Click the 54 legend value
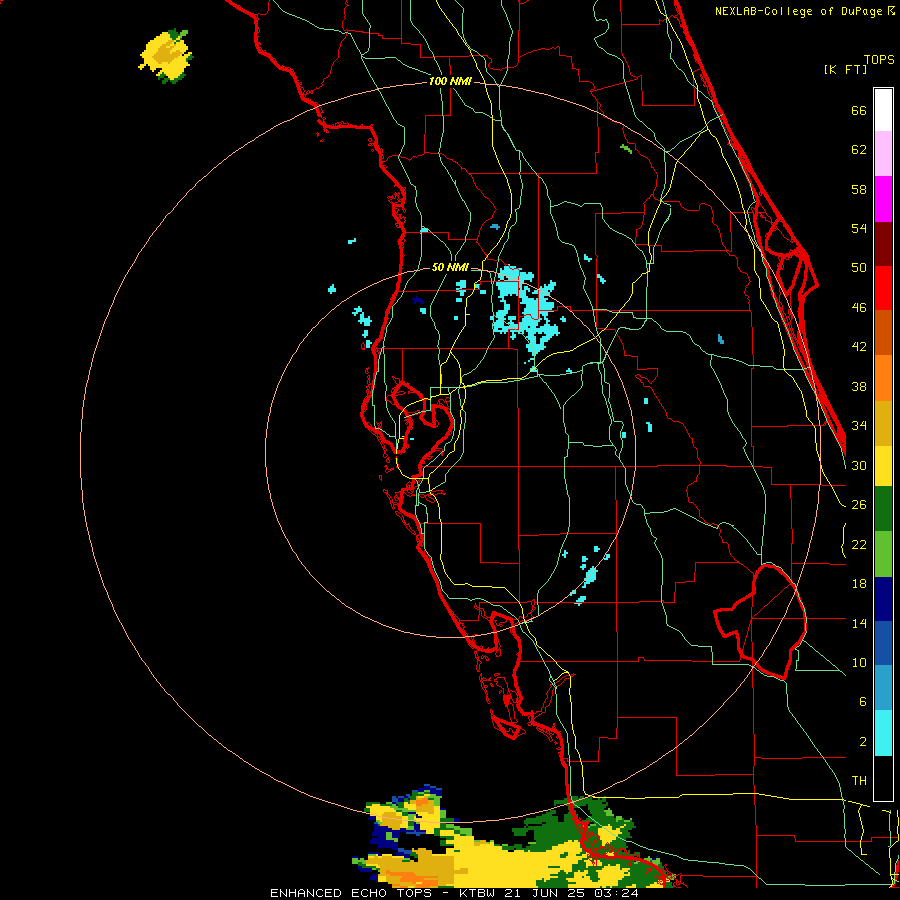900x900 pixels. pos(859,228)
